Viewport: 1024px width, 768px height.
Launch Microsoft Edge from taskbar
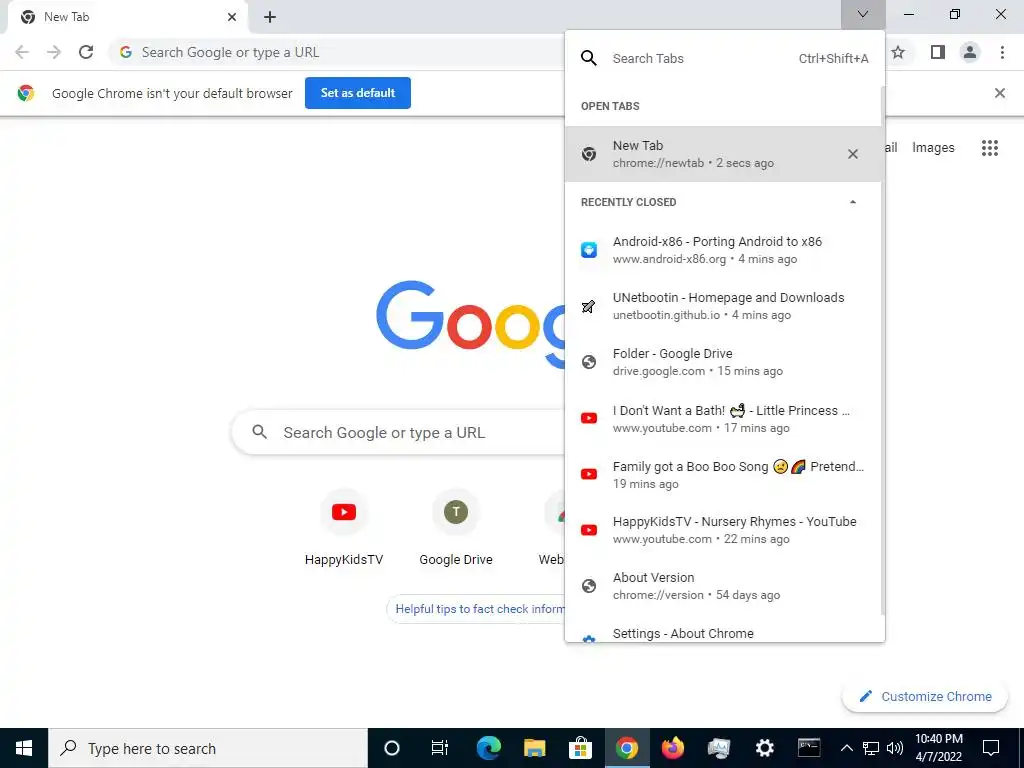[x=488, y=748]
